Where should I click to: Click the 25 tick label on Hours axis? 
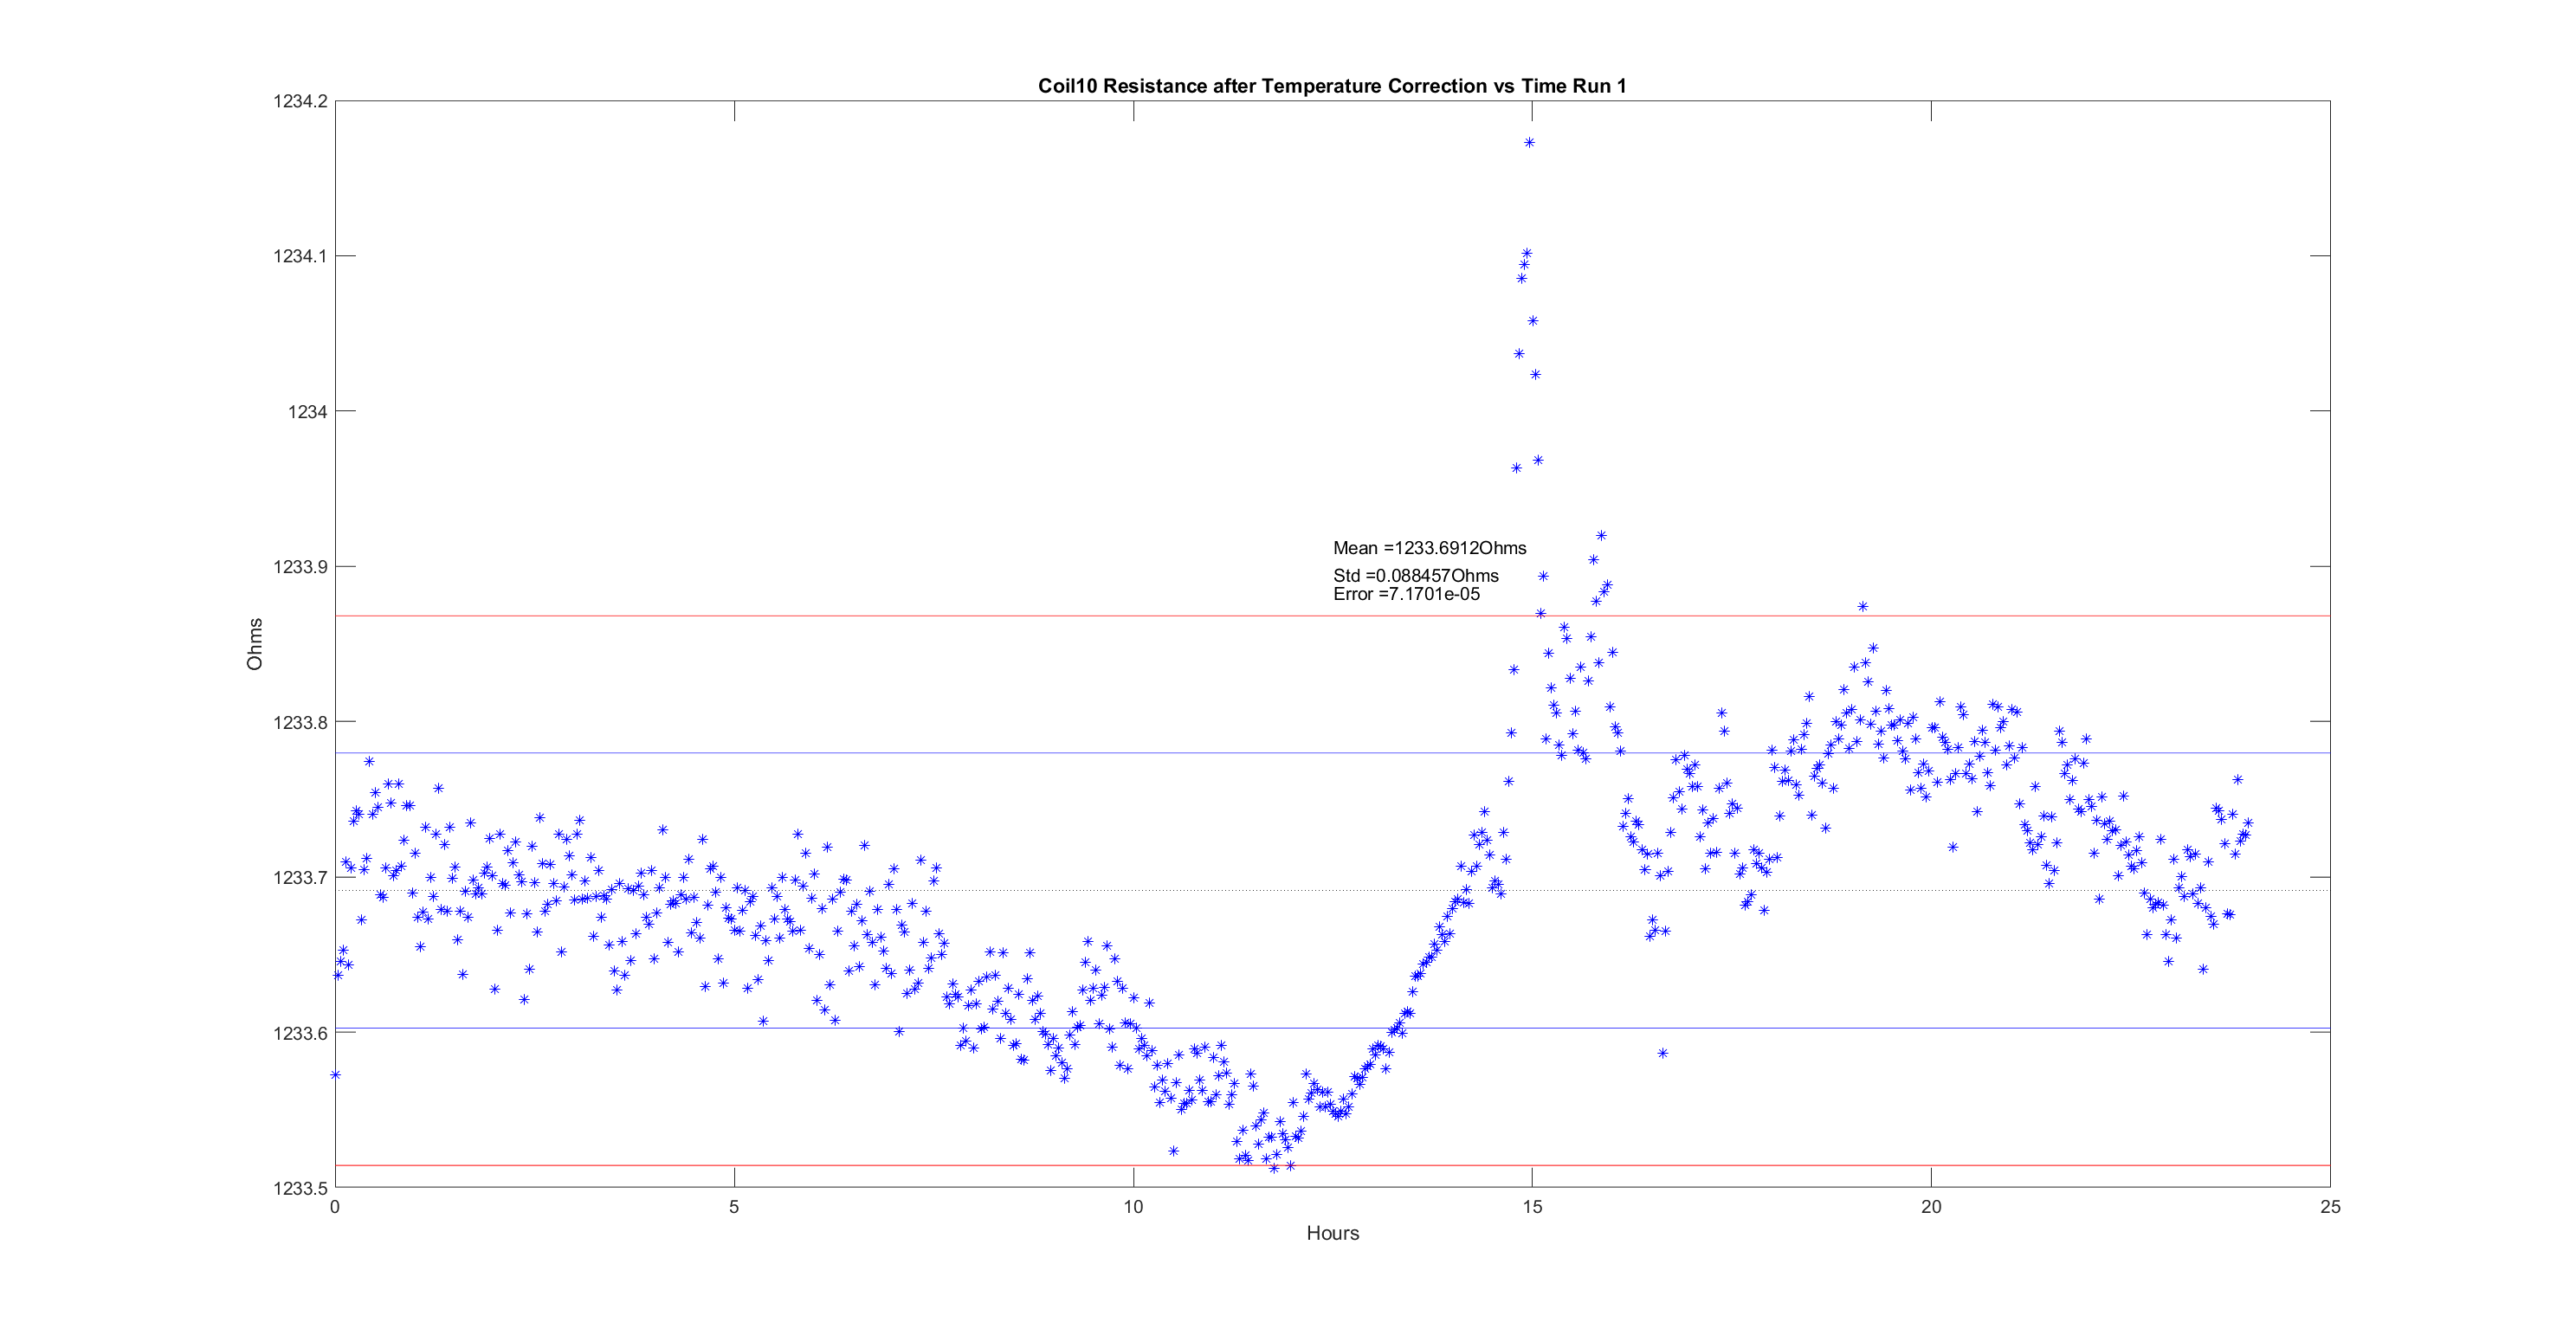coord(2330,1207)
